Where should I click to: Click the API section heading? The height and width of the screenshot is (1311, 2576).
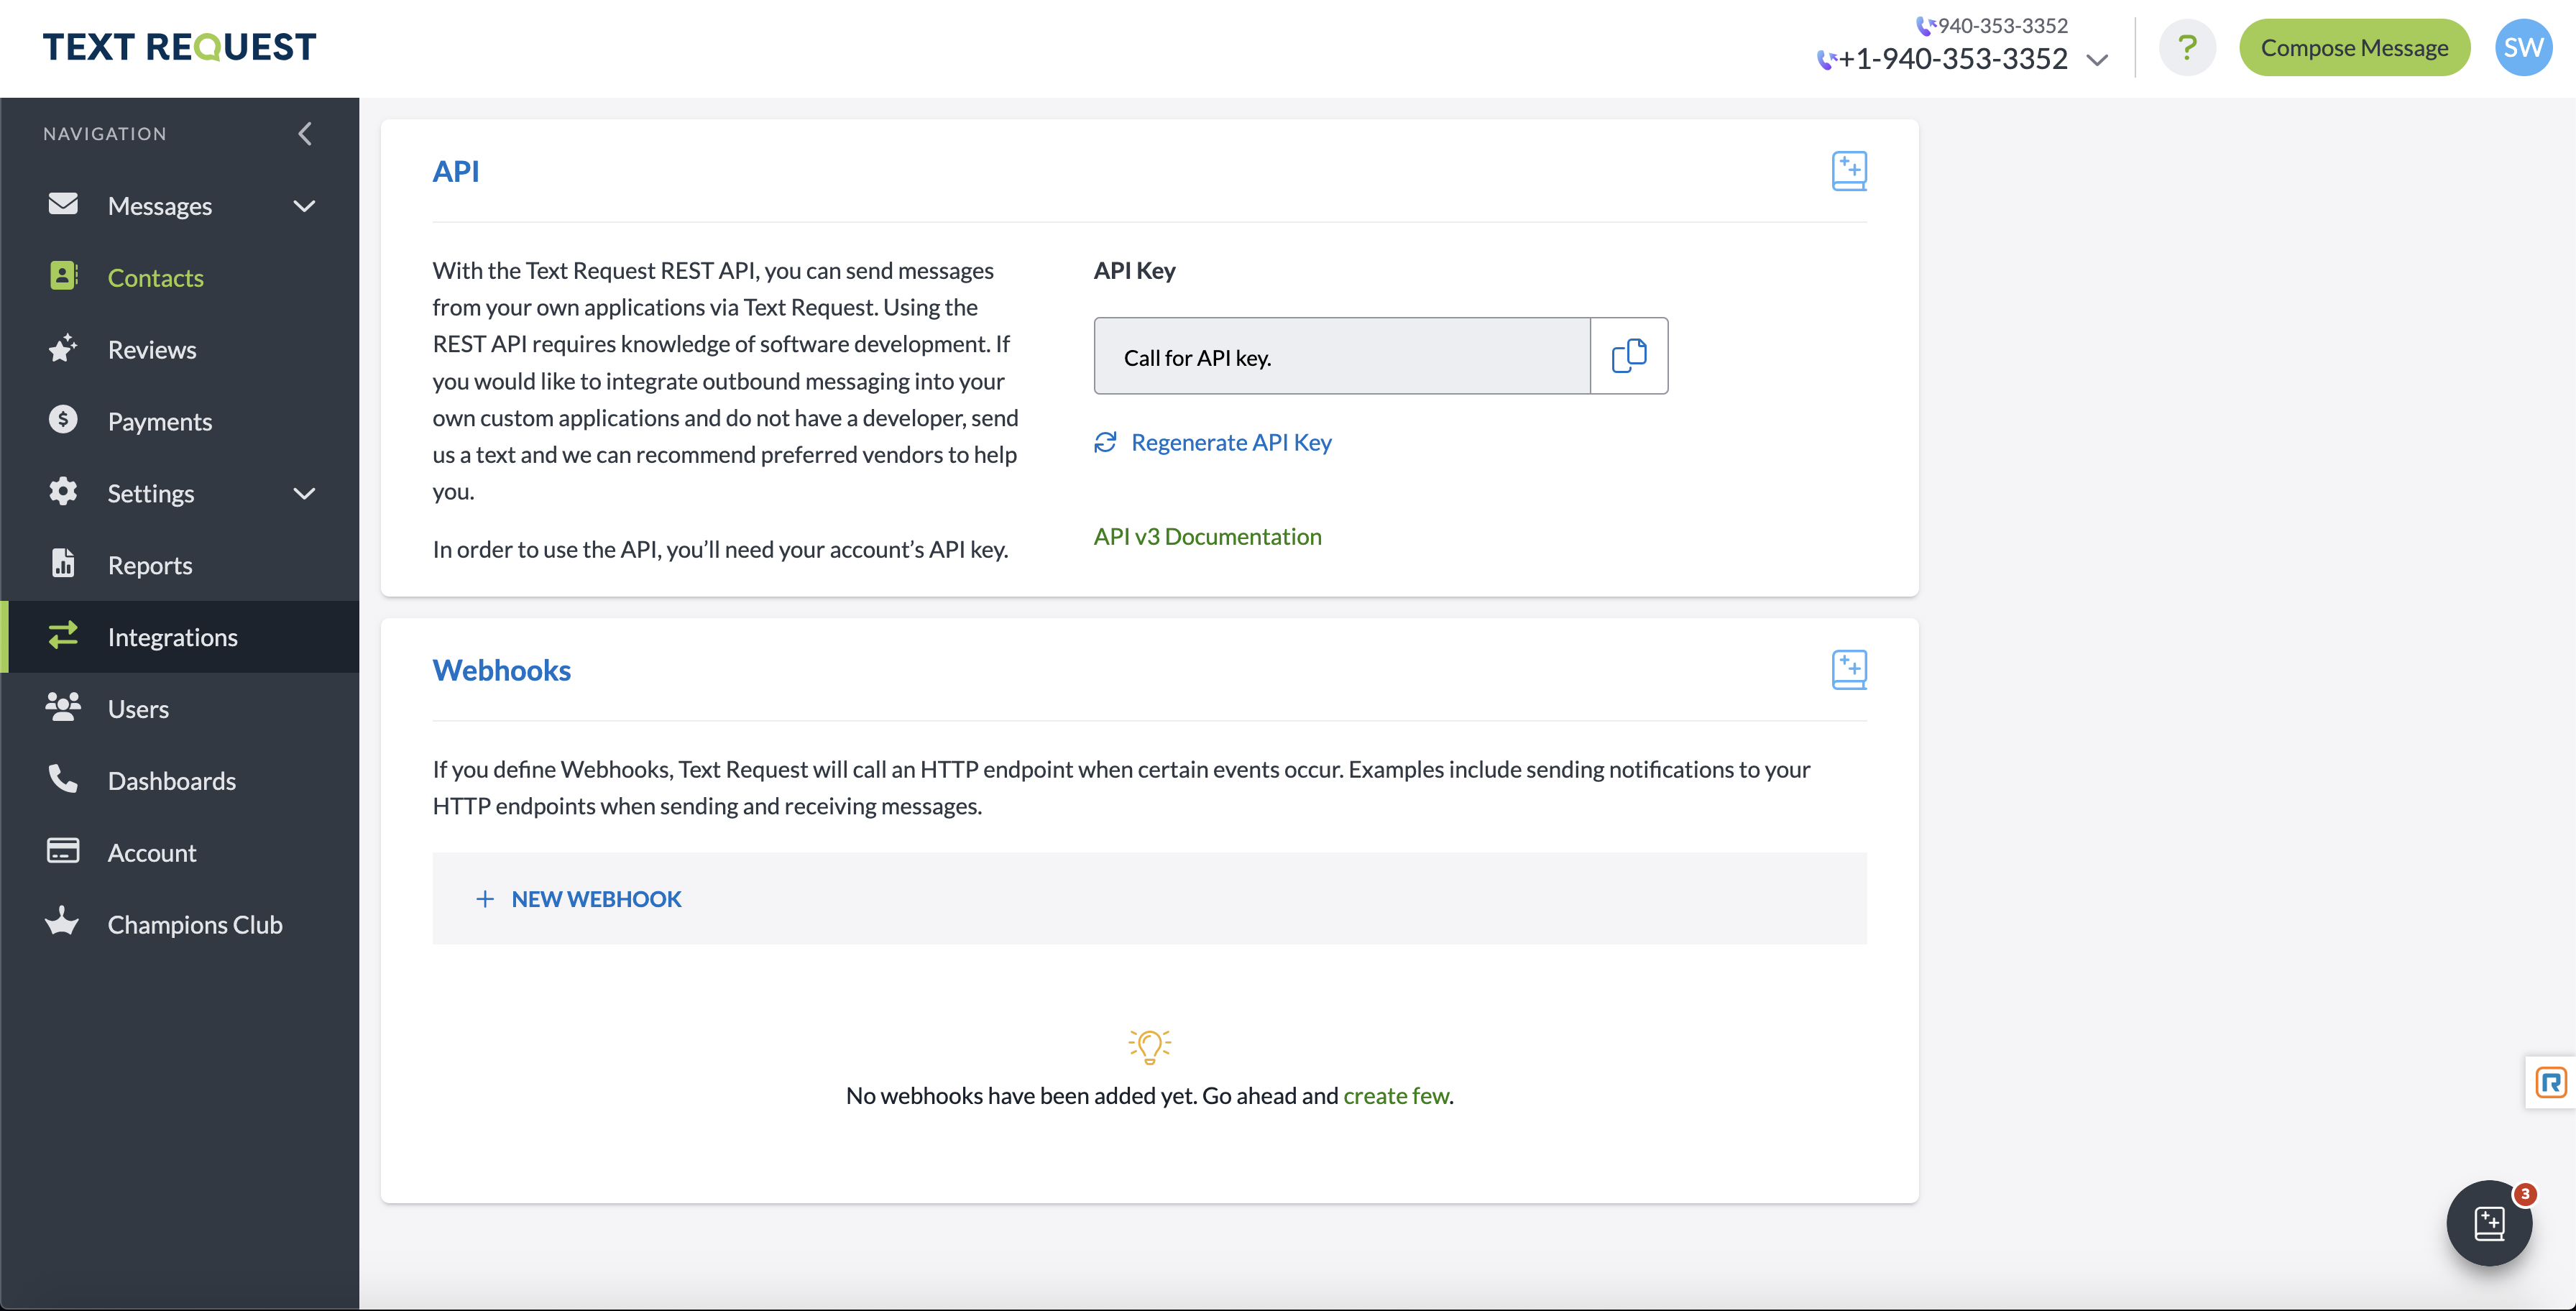pyautogui.click(x=456, y=172)
